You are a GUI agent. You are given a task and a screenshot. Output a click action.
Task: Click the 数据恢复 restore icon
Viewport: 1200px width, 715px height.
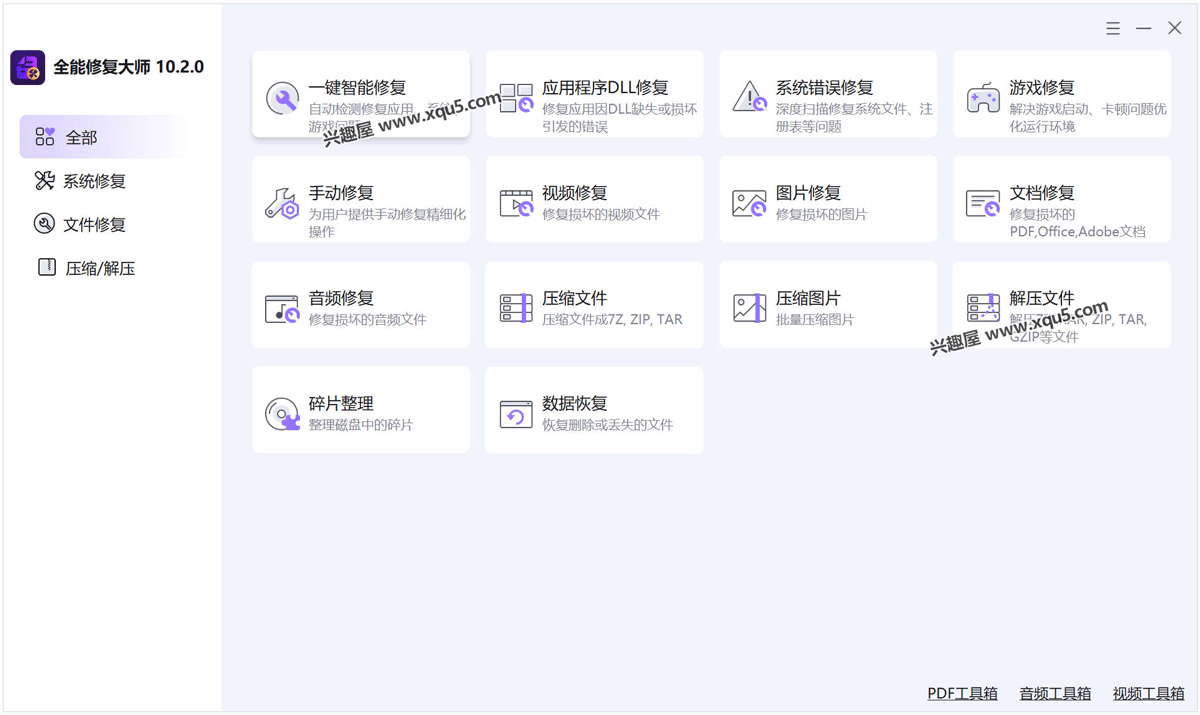point(516,414)
